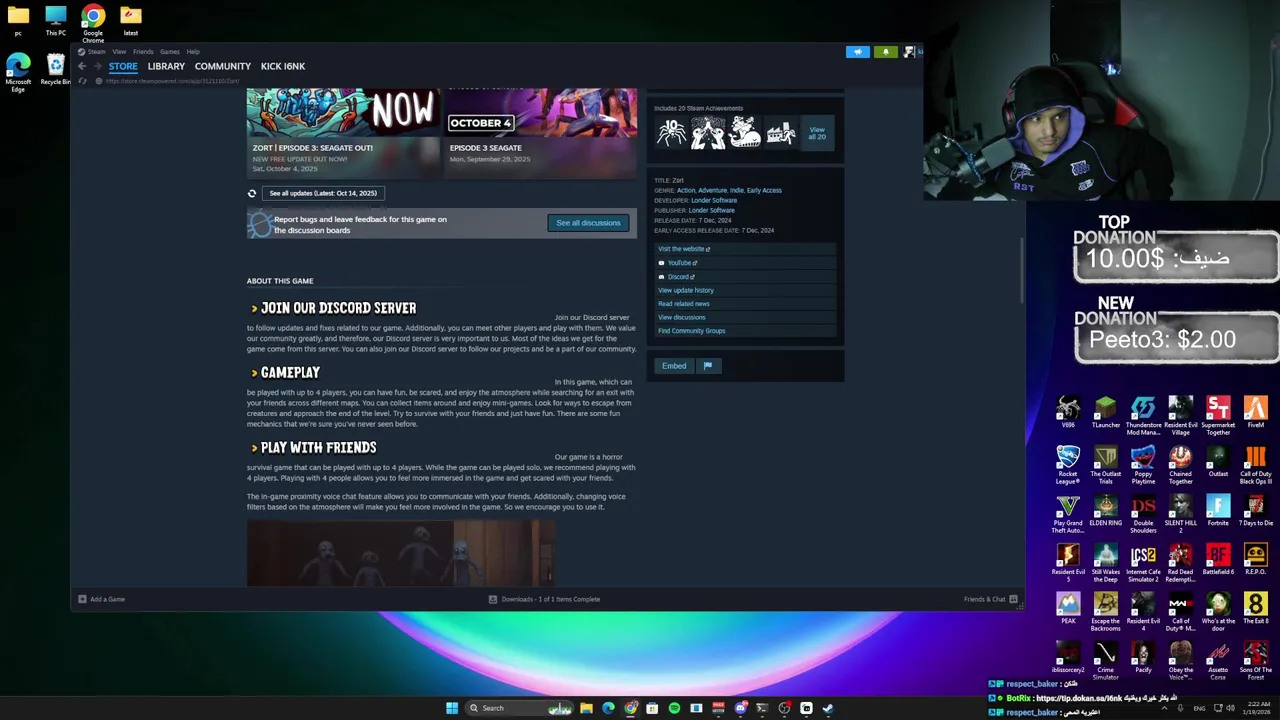Viewport: 1280px width, 720px height.
Task: Open Friends & Chat icon in Steam
Action: 1013,599
